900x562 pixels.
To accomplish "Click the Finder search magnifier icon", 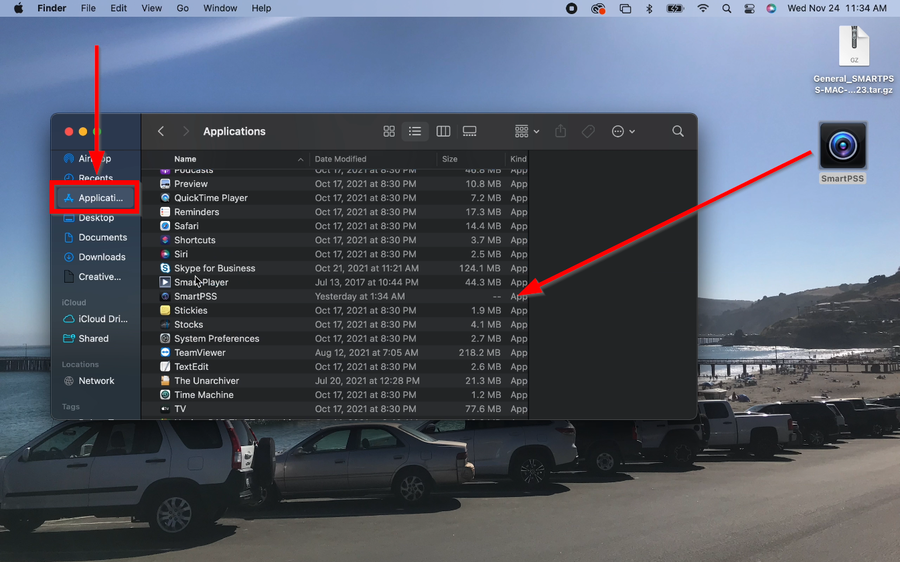I will click(678, 132).
